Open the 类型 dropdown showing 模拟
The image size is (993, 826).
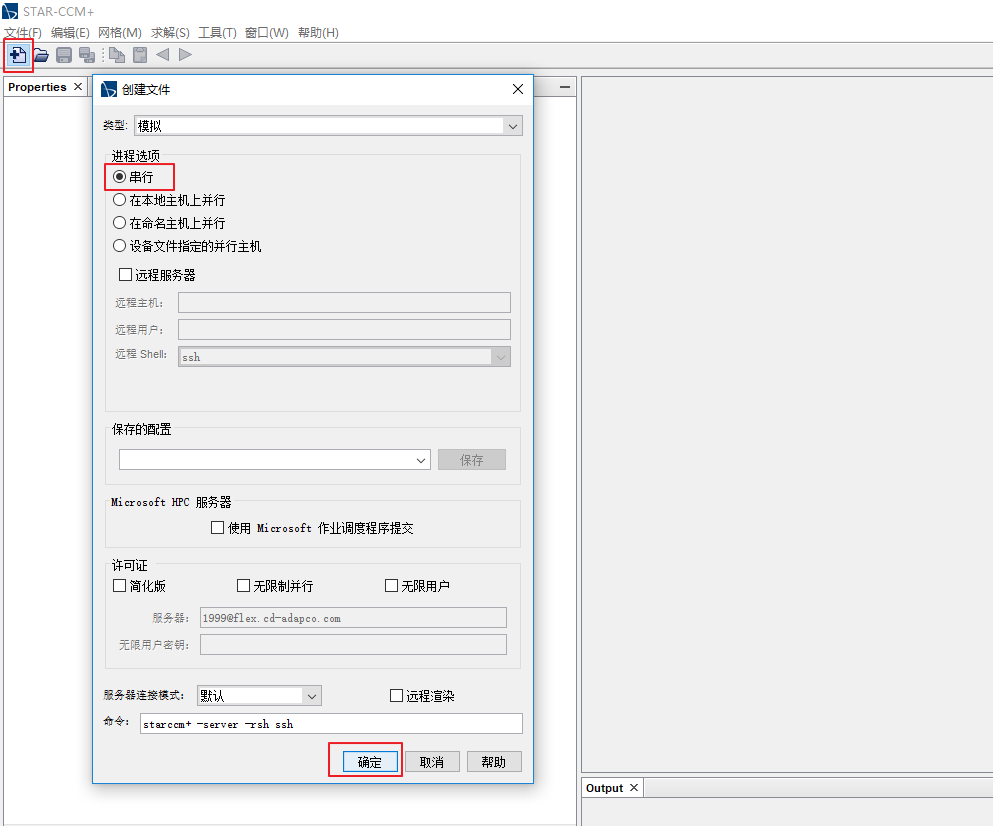tap(511, 125)
